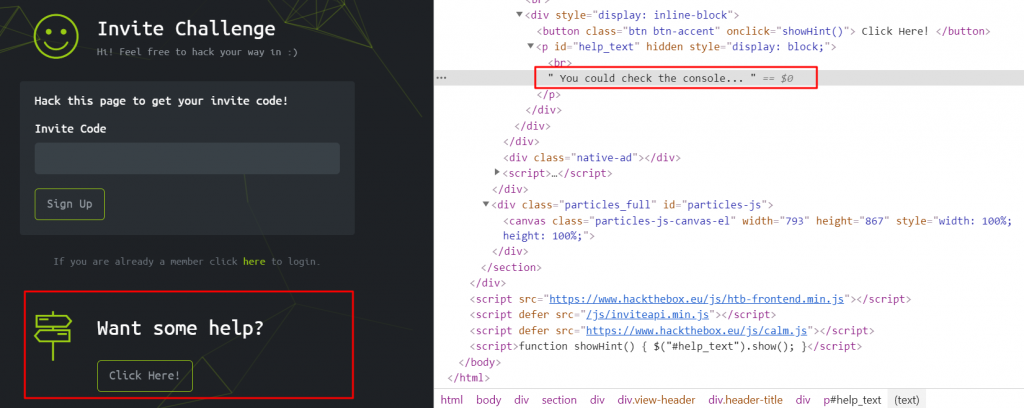1024x408 pixels.
Task: Select the 'You could check the console...' text node
Action: pos(653,78)
